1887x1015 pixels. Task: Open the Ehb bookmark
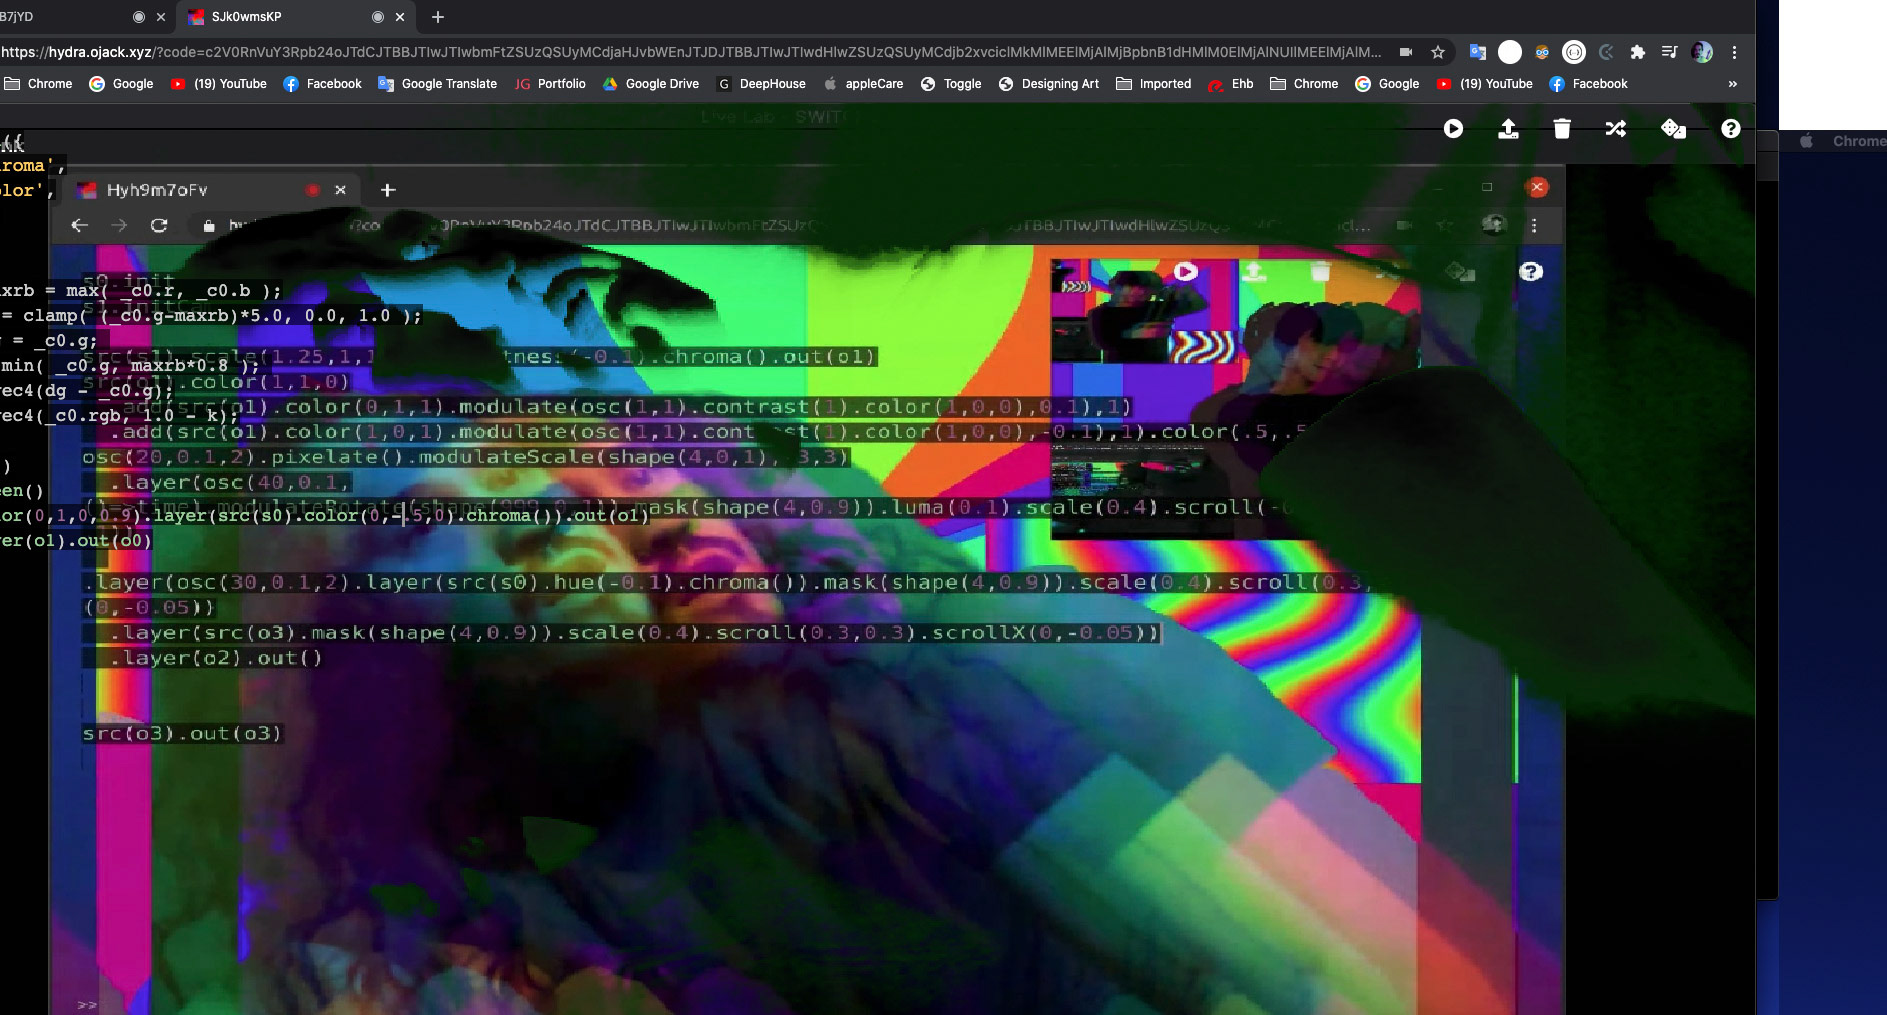(1230, 84)
